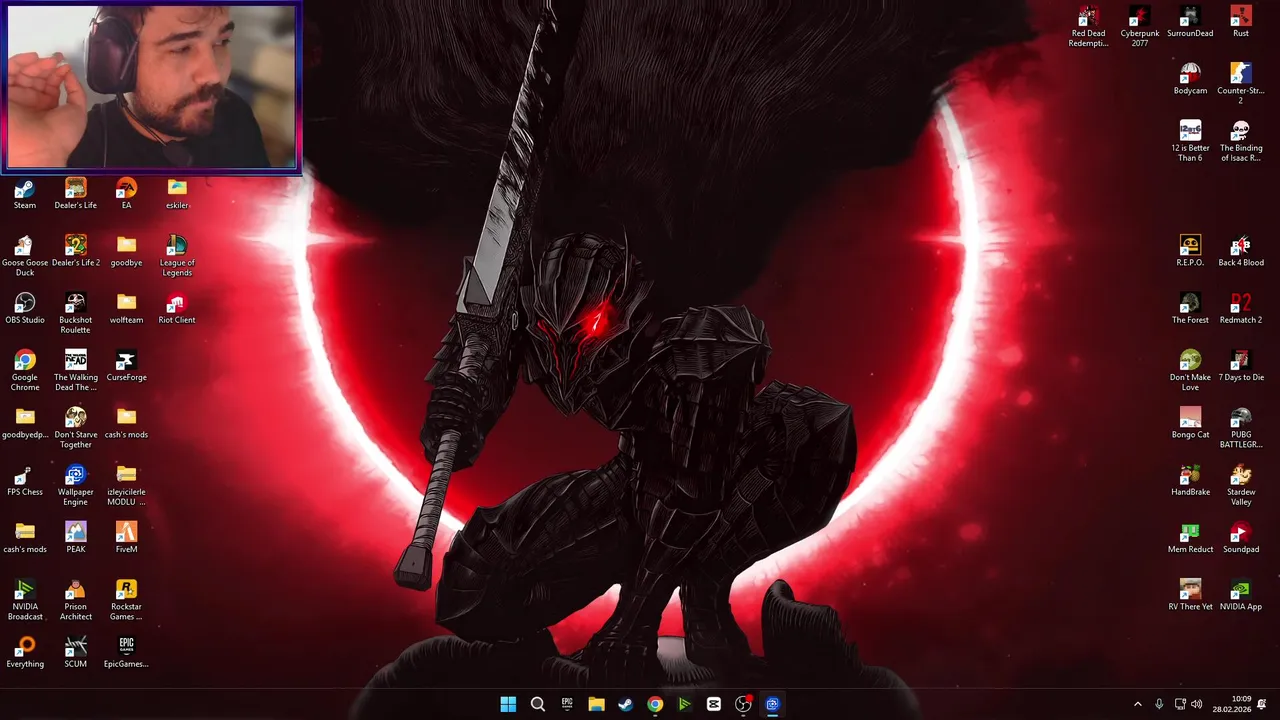Open EpicGames desktop shortcut

tap(126, 652)
